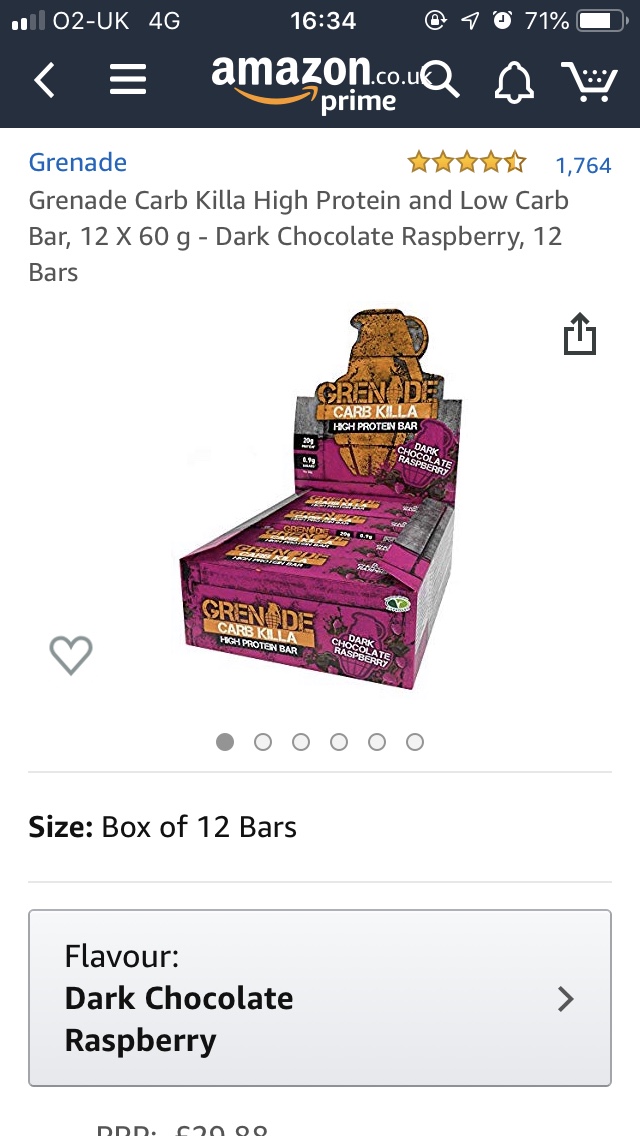Tap the share icon on product image
640x1136 pixels.
[x=580, y=334]
